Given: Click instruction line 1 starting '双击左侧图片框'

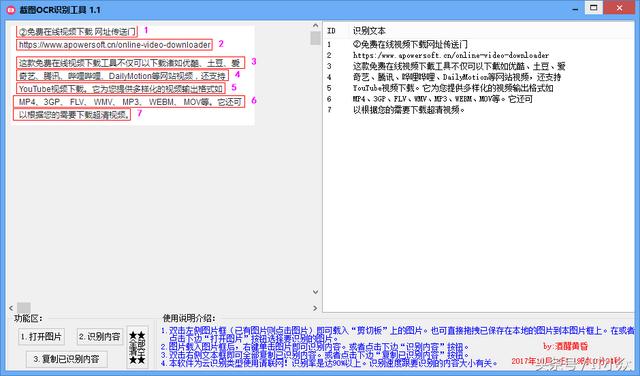Looking at the screenshot, I should click(x=398, y=334).
